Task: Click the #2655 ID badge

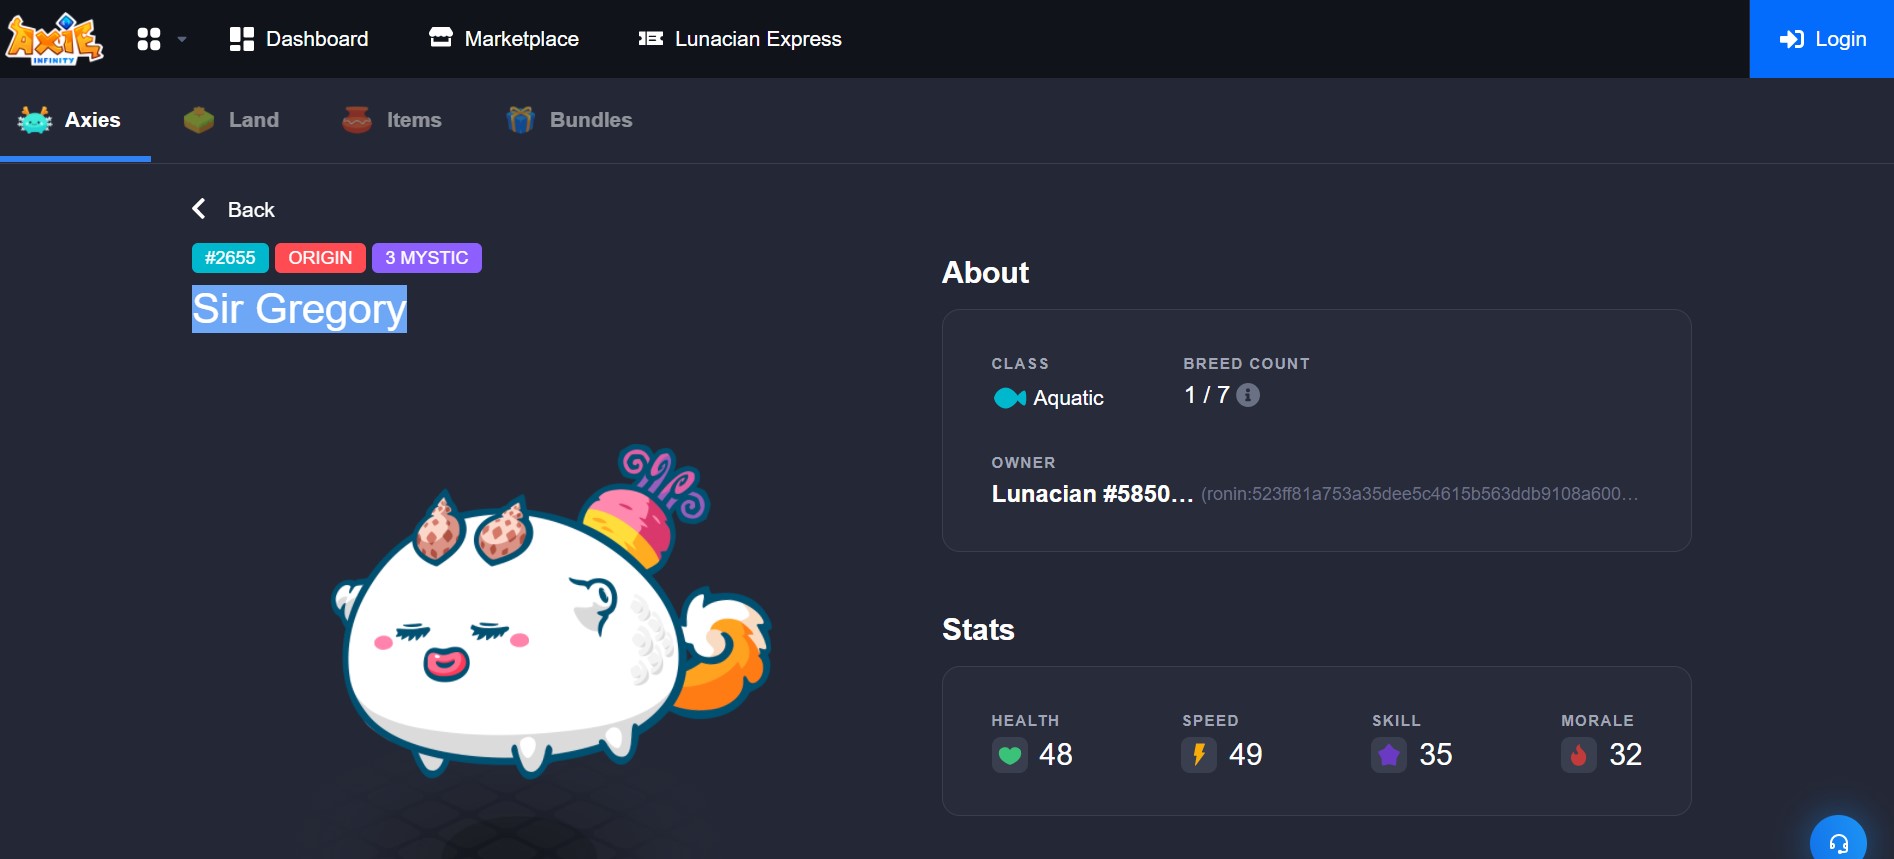Action: (x=230, y=258)
